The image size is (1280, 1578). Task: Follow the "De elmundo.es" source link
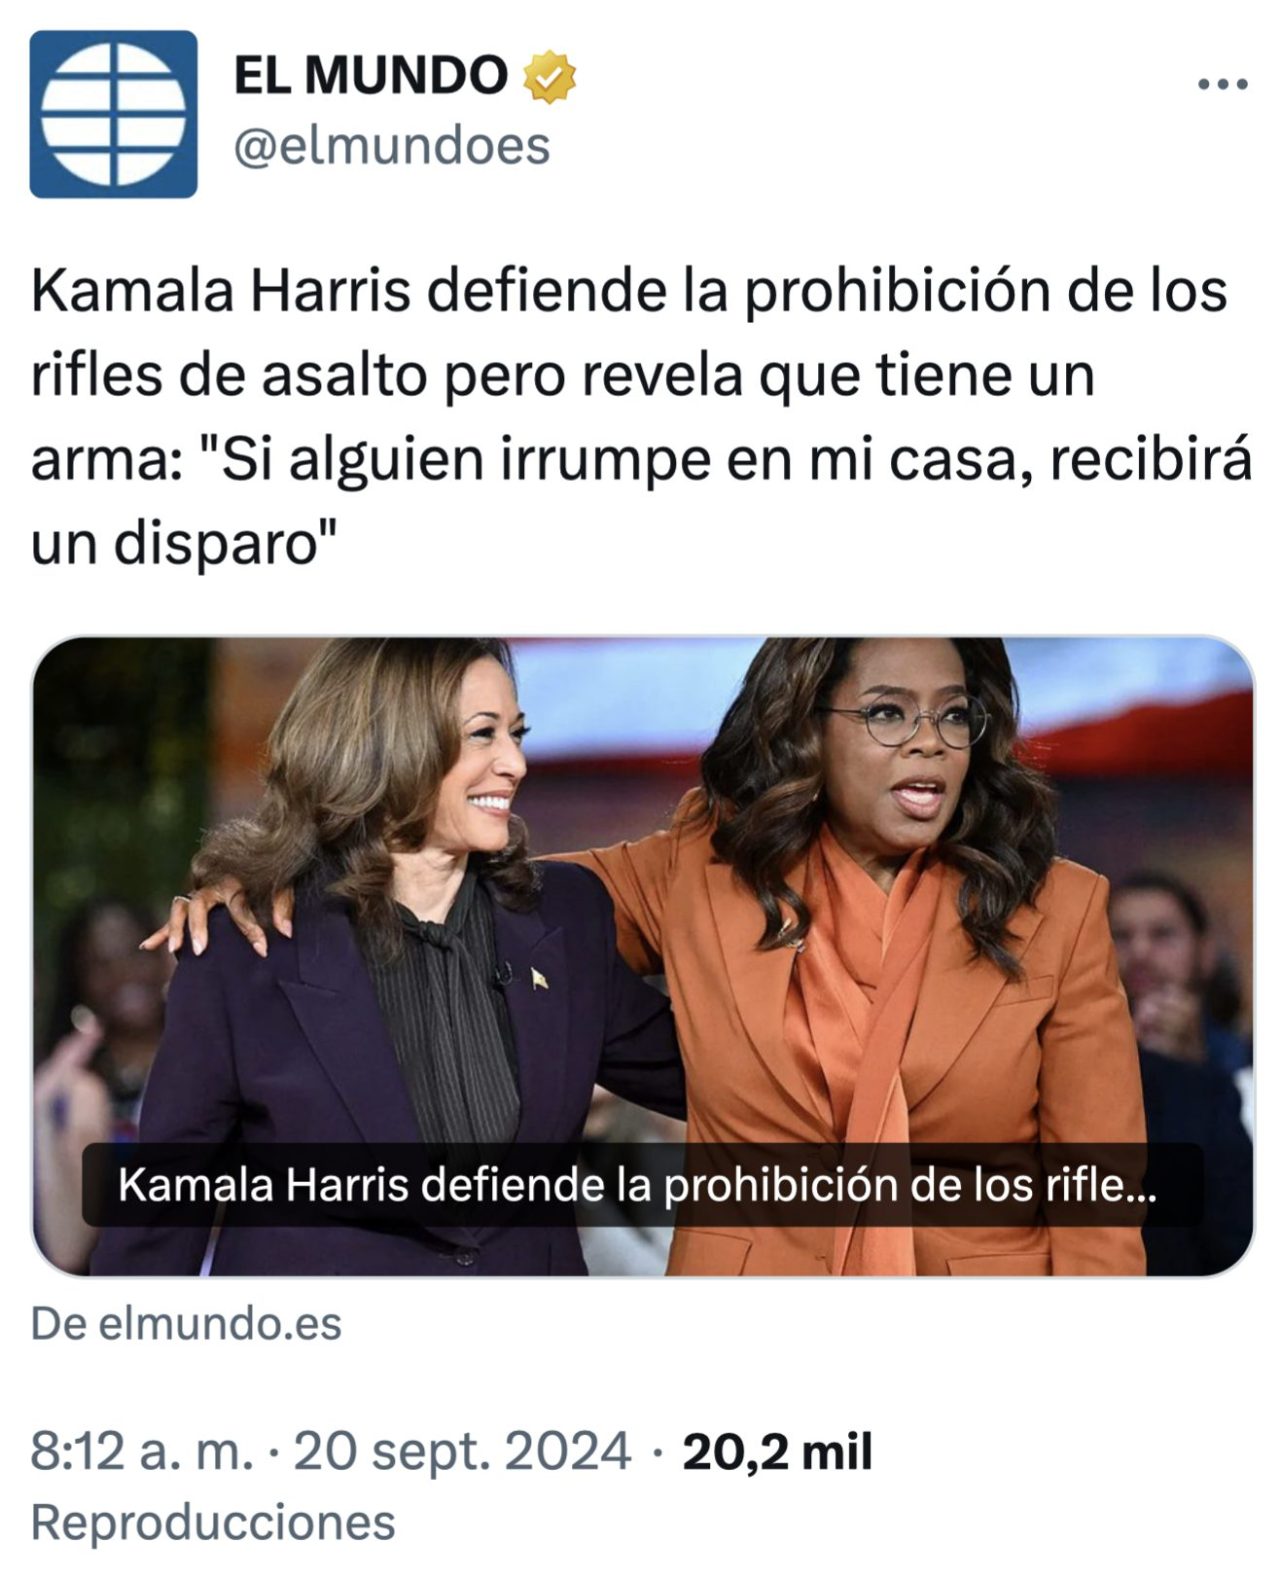point(186,1324)
